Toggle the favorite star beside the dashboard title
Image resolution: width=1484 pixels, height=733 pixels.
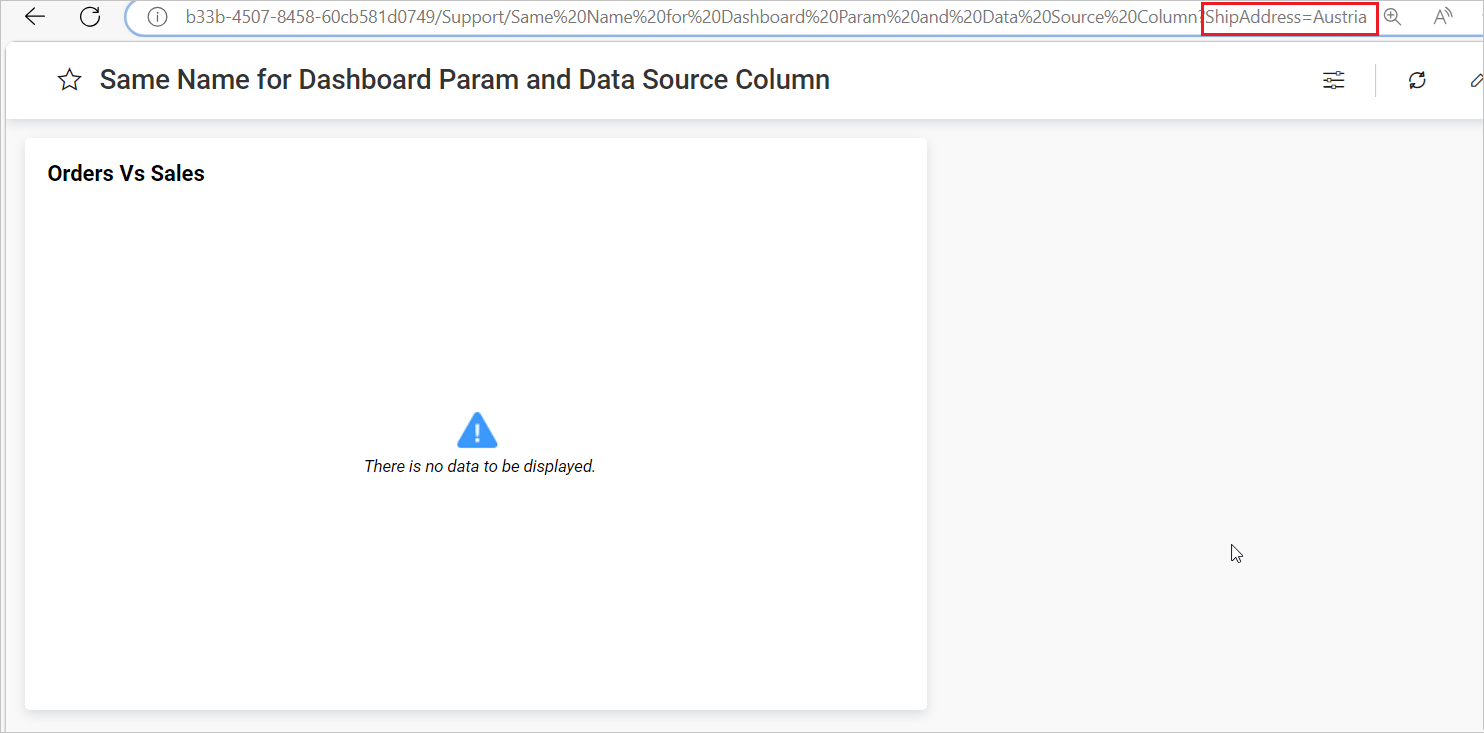[69, 79]
